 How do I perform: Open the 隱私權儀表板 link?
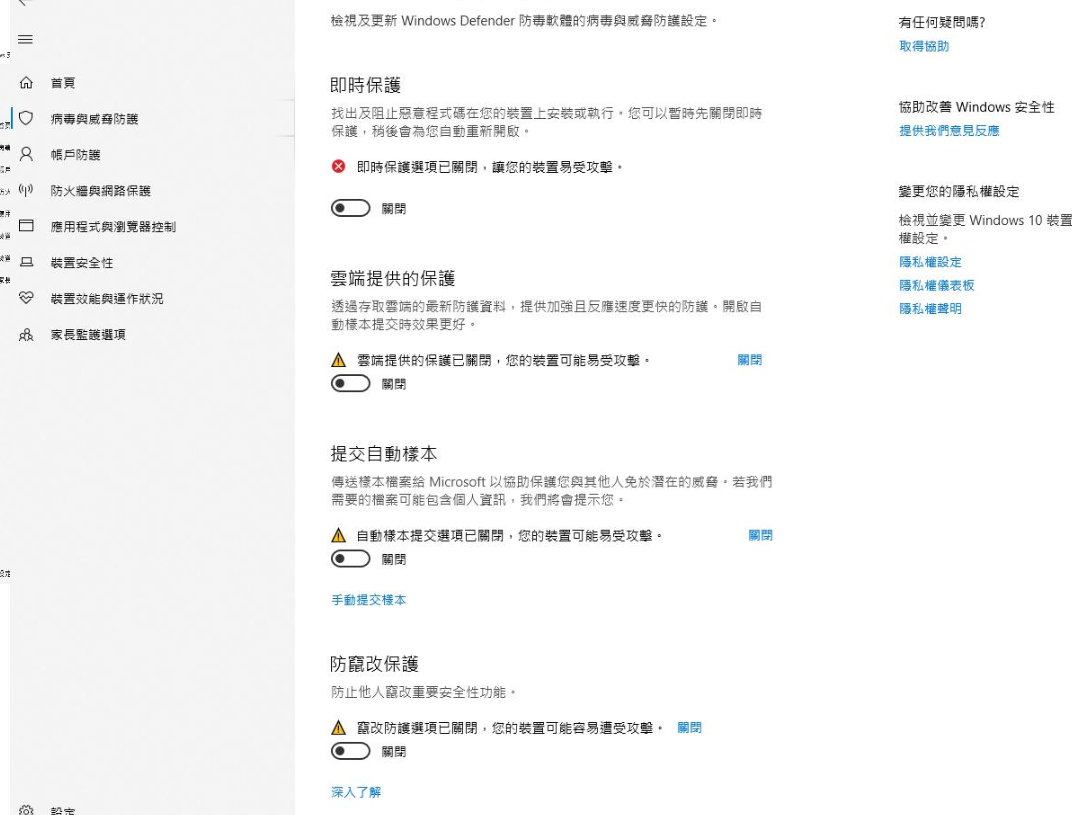(x=937, y=285)
